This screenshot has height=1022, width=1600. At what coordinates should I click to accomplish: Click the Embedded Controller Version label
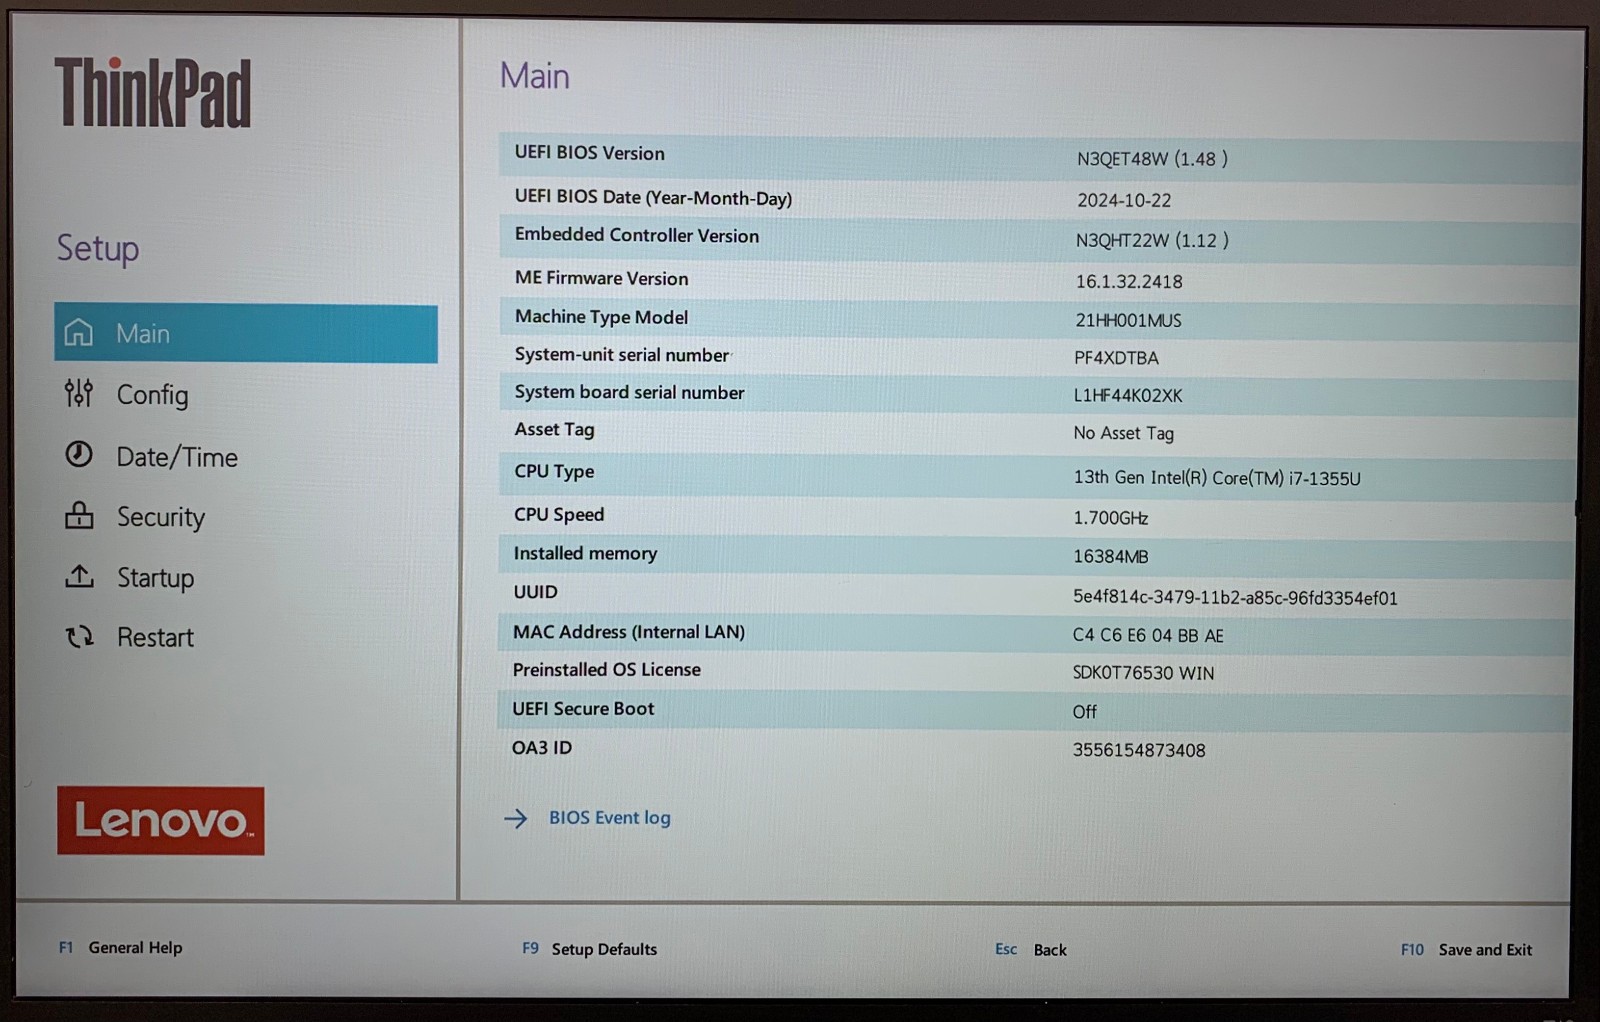click(x=636, y=236)
